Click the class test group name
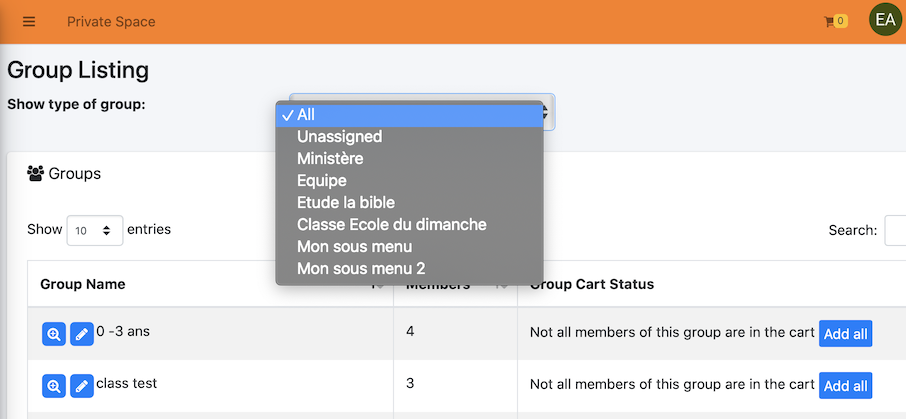Image resolution: width=906 pixels, height=419 pixels. tap(127, 383)
